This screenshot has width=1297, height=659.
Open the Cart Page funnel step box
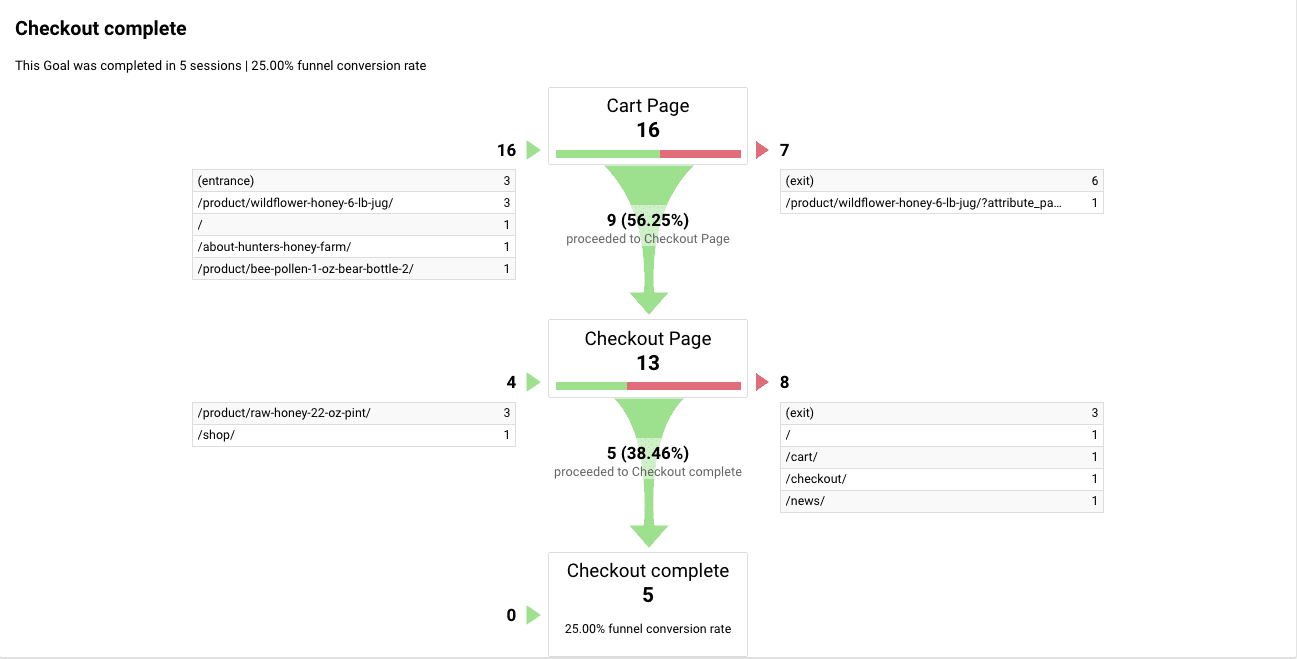point(648,126)
